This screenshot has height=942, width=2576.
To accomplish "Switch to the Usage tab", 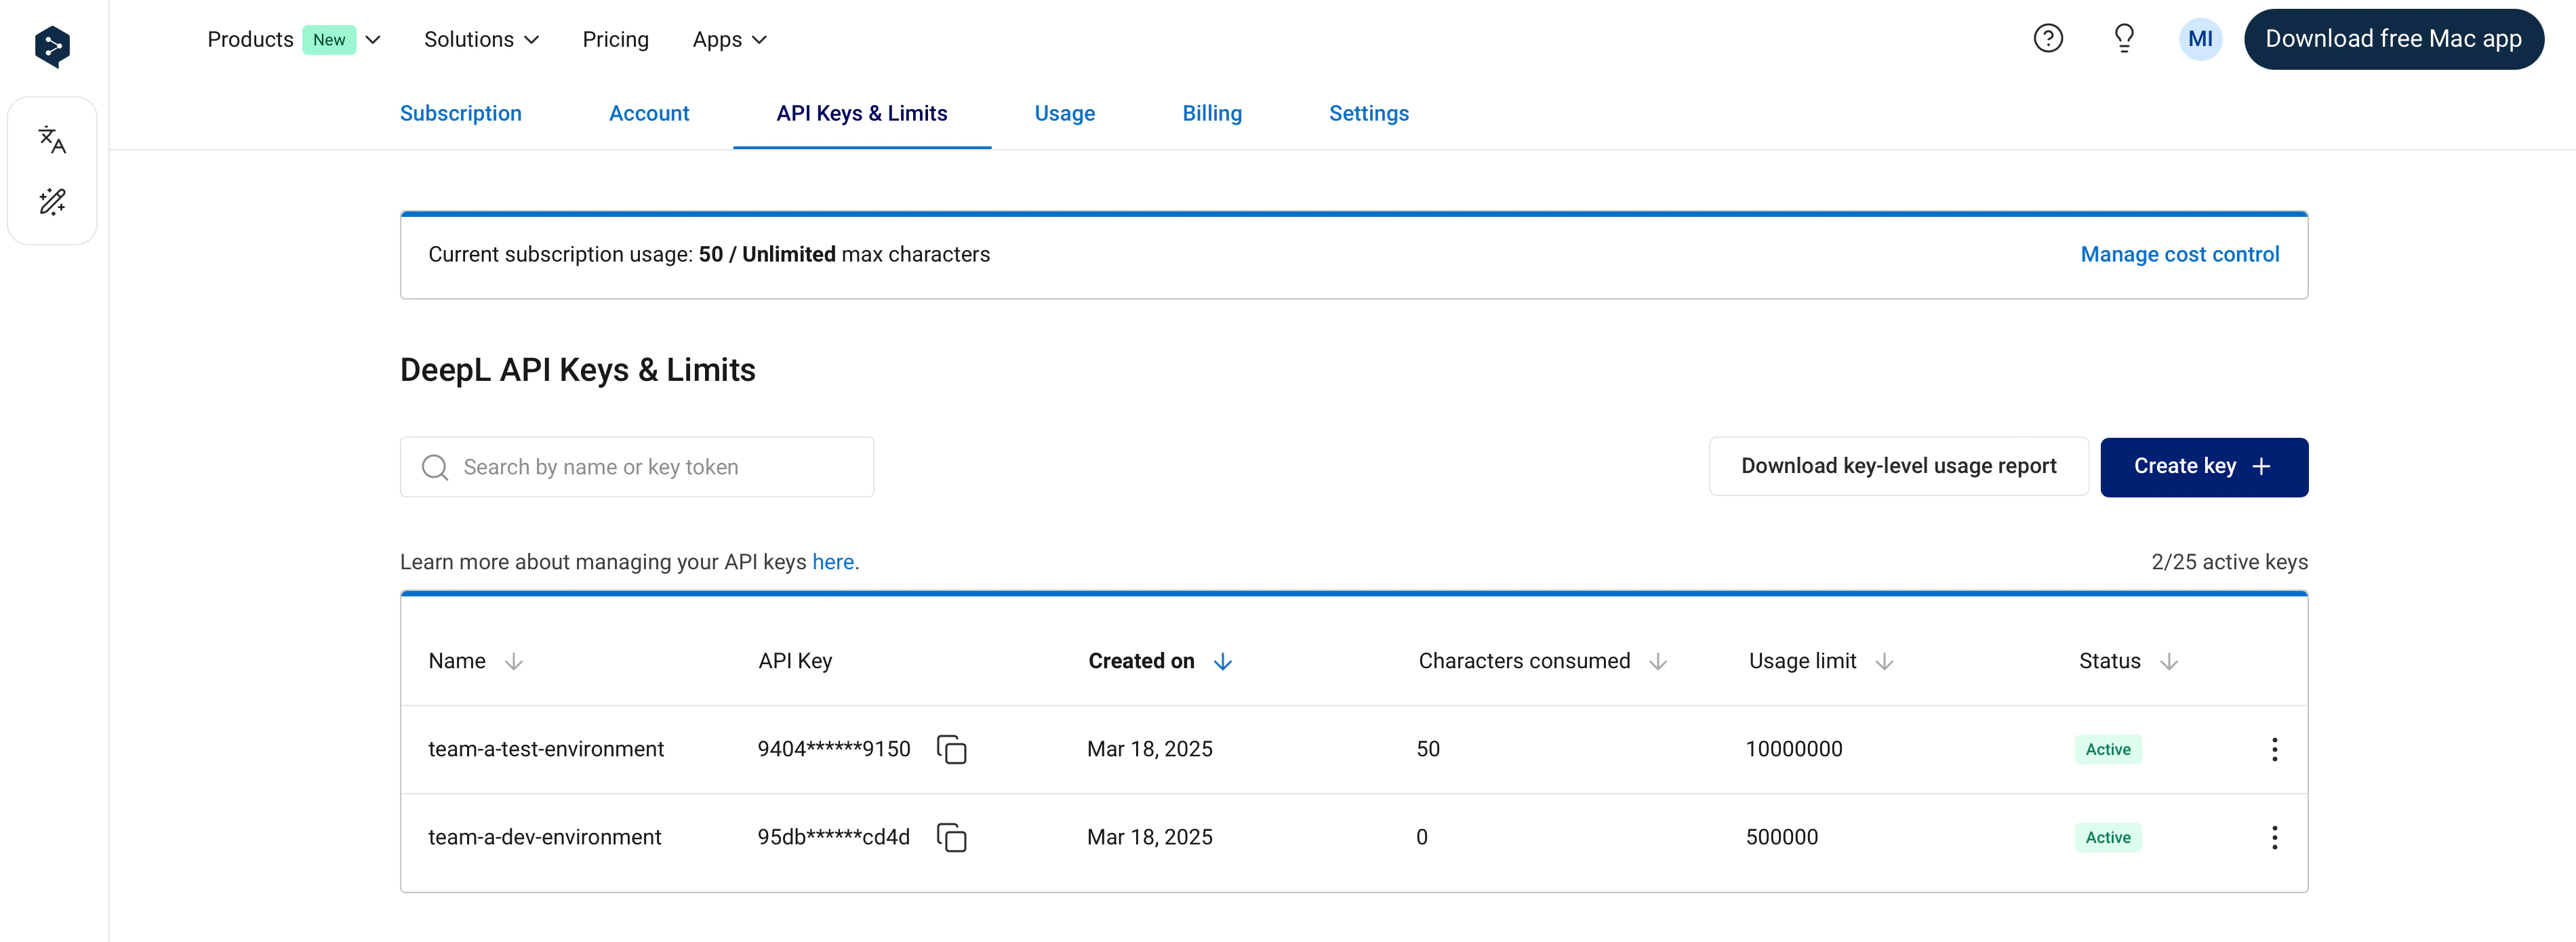I will pos(1064,114).
